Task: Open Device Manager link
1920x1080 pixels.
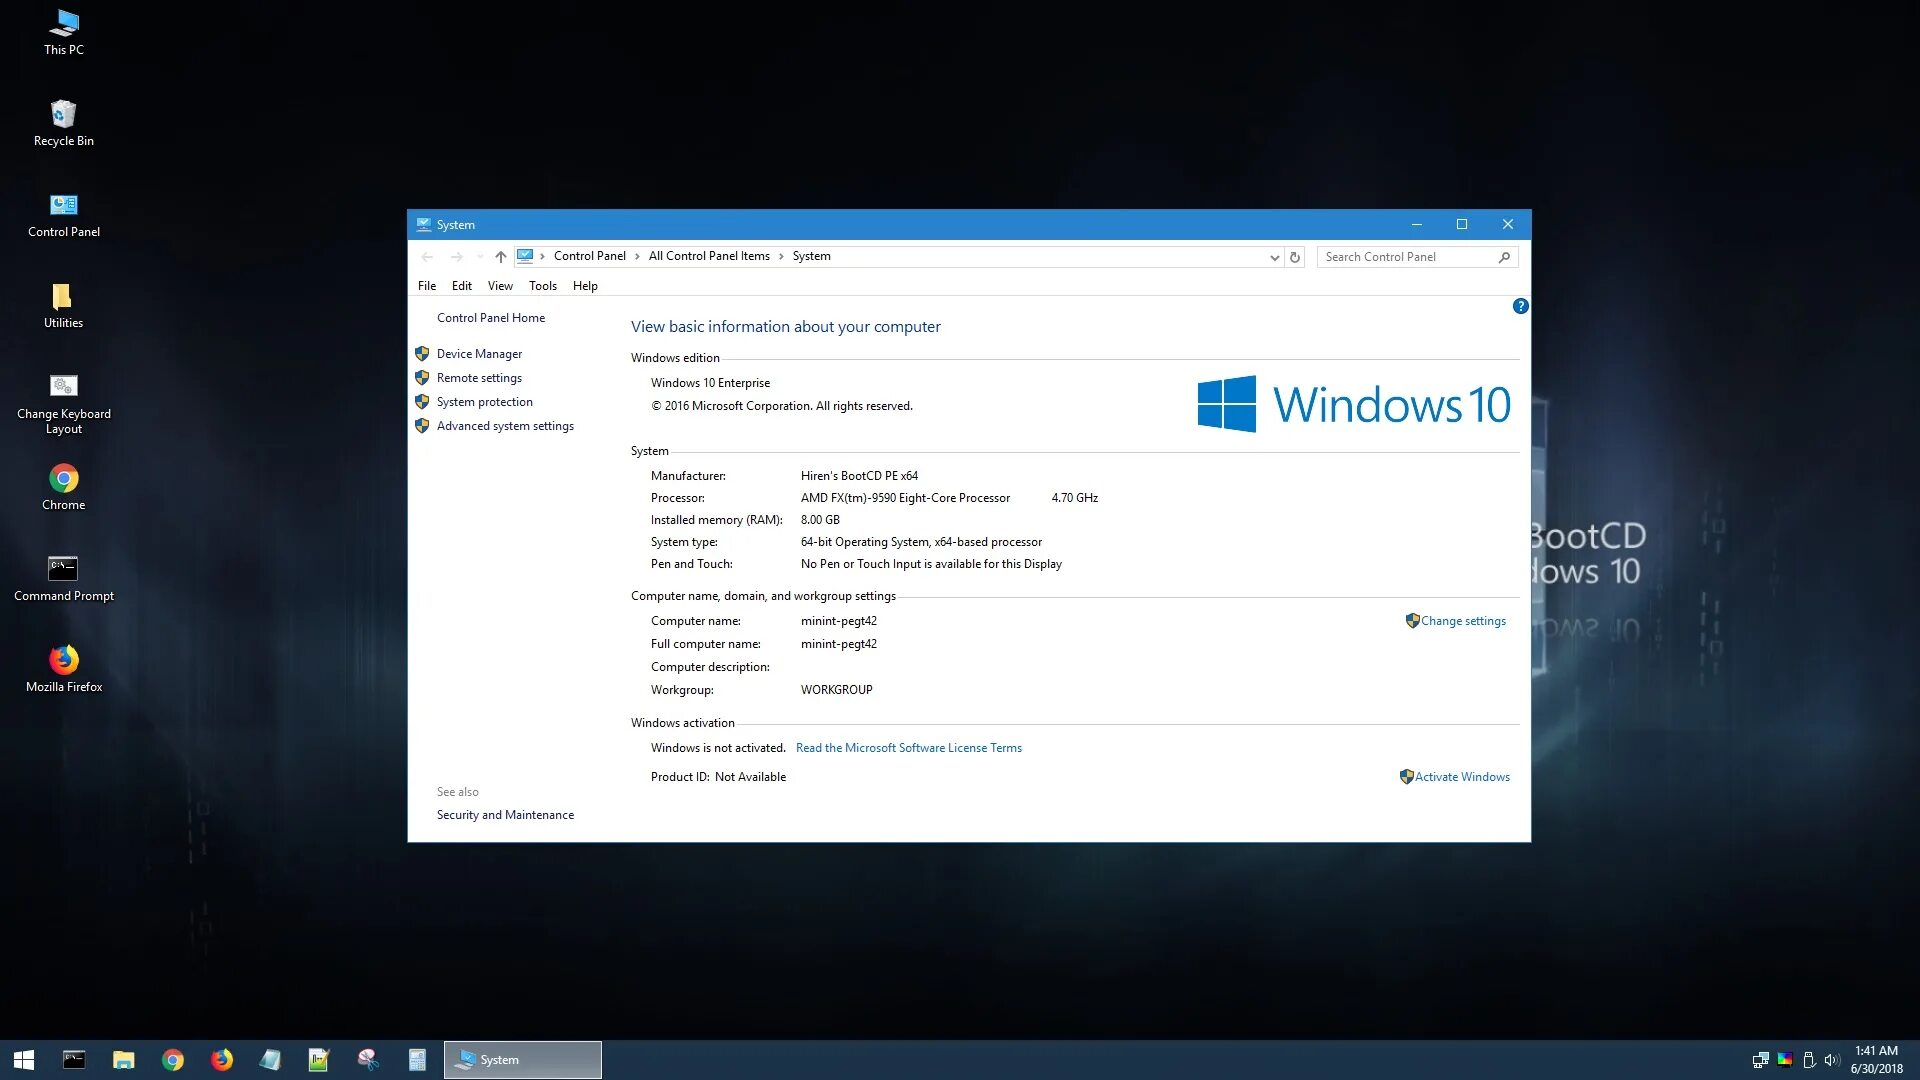Action: pos(479,354)
